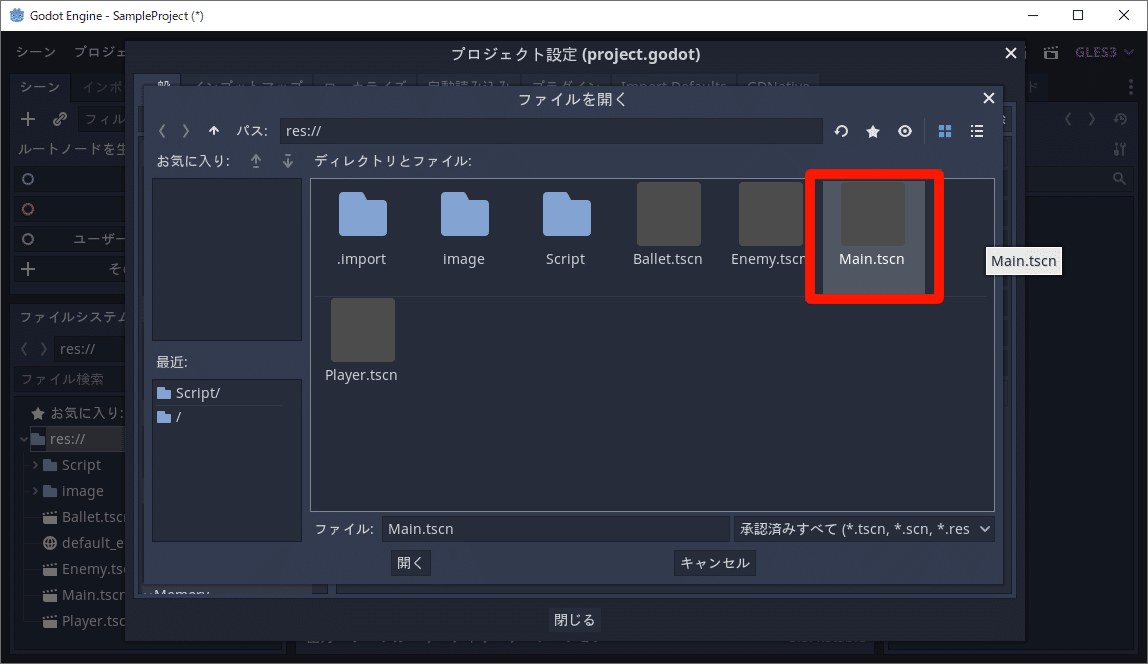The image size is (1148, 664).
Task: Switch to the シーン dock tab
Action: [x=40, y=87]
